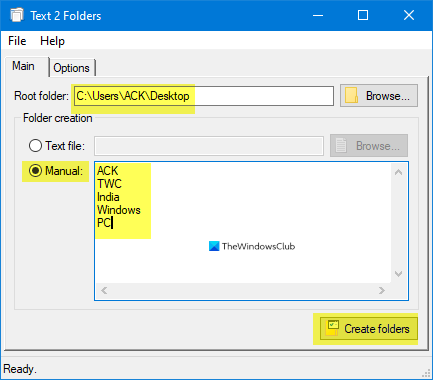Viewport: 433px width, 380px height.
Task: Click the 'India' line in manual list
Action: tap(108, 197)
